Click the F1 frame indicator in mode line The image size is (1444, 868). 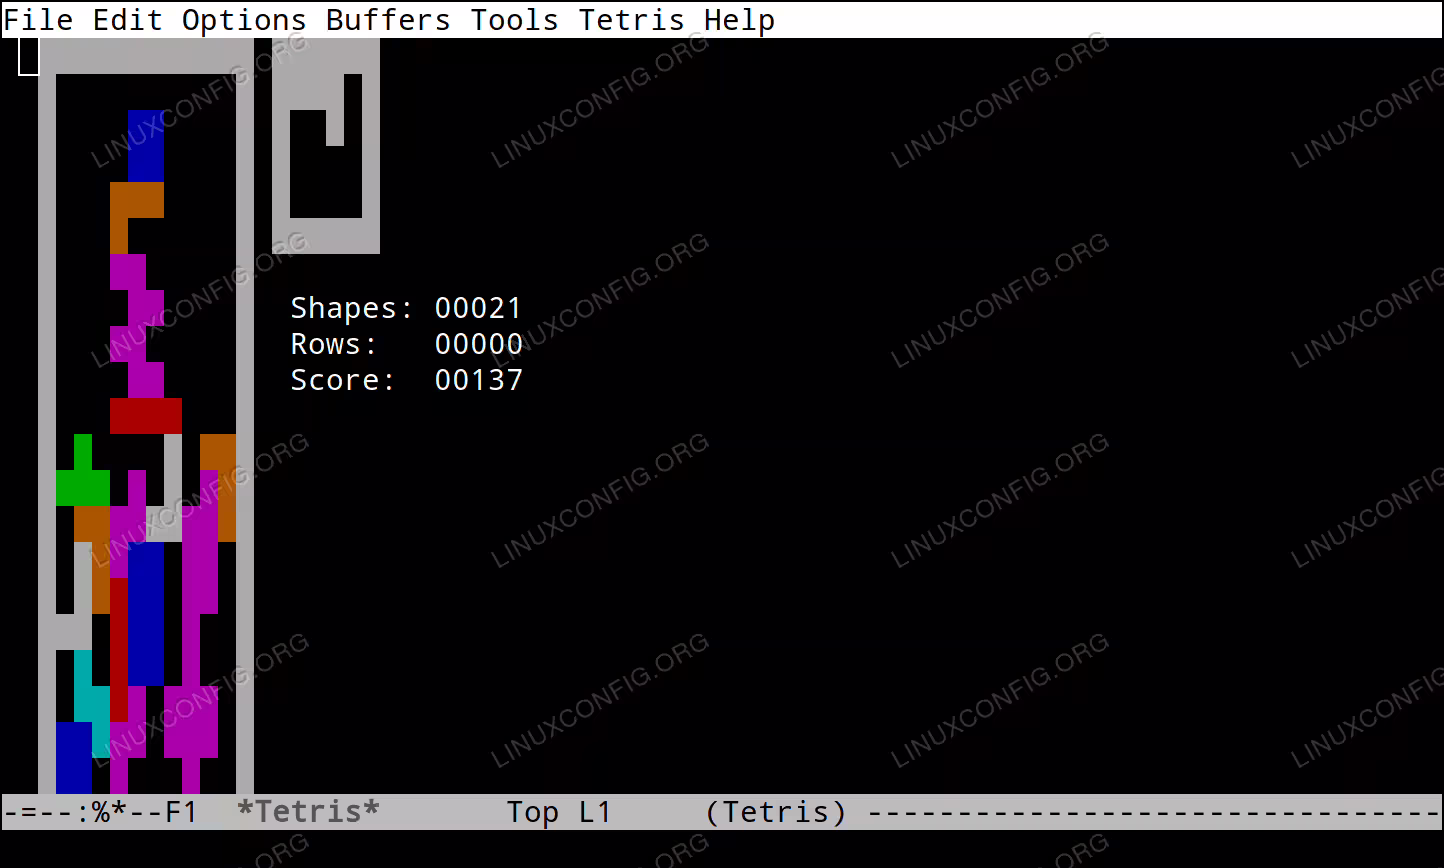pos(182,812)
